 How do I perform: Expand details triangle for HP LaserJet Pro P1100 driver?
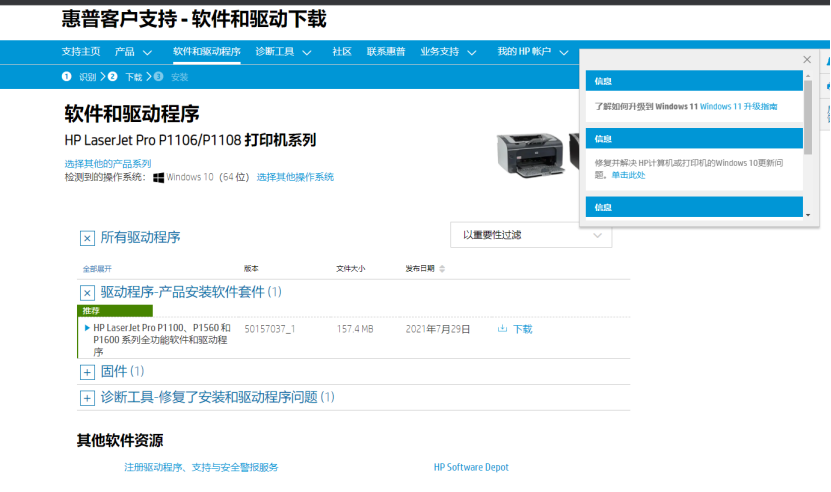coord(87,328)
